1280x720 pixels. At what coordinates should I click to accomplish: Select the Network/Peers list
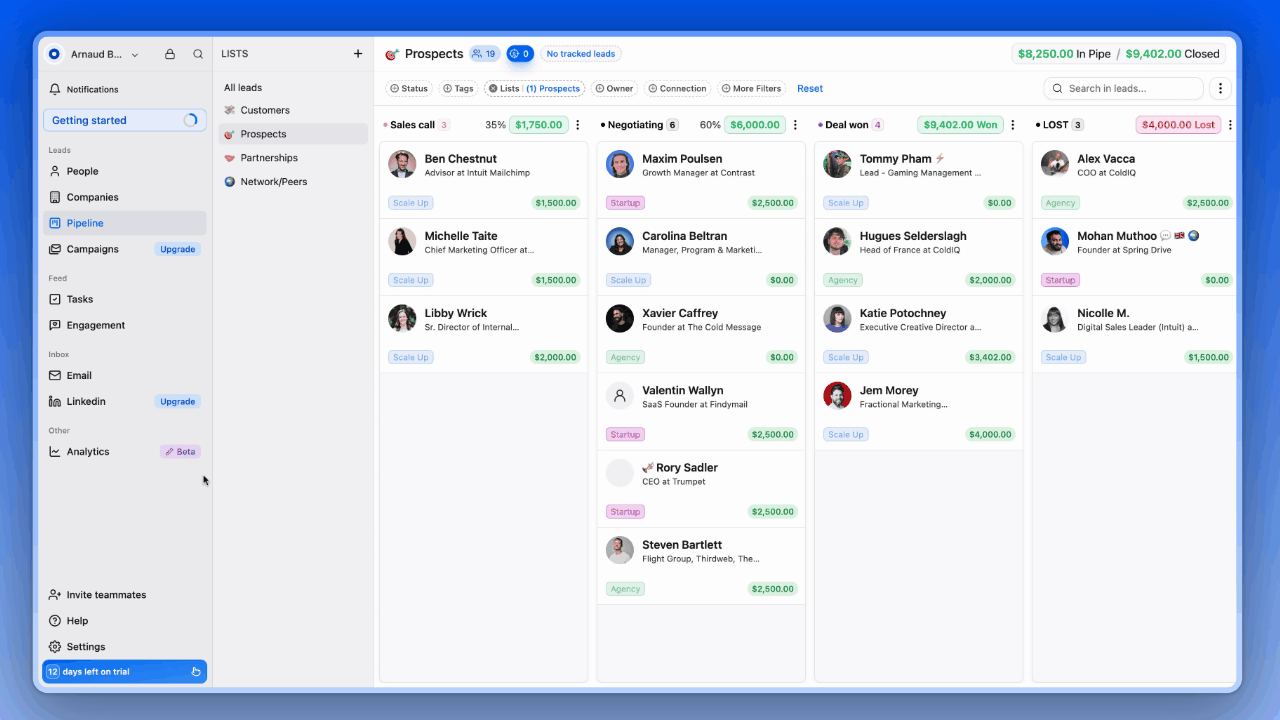(x=293, y=182)
